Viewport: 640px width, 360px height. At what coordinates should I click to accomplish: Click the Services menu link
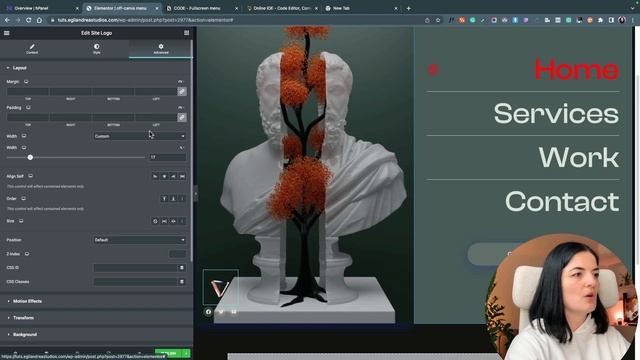click(x=556, y=113)
